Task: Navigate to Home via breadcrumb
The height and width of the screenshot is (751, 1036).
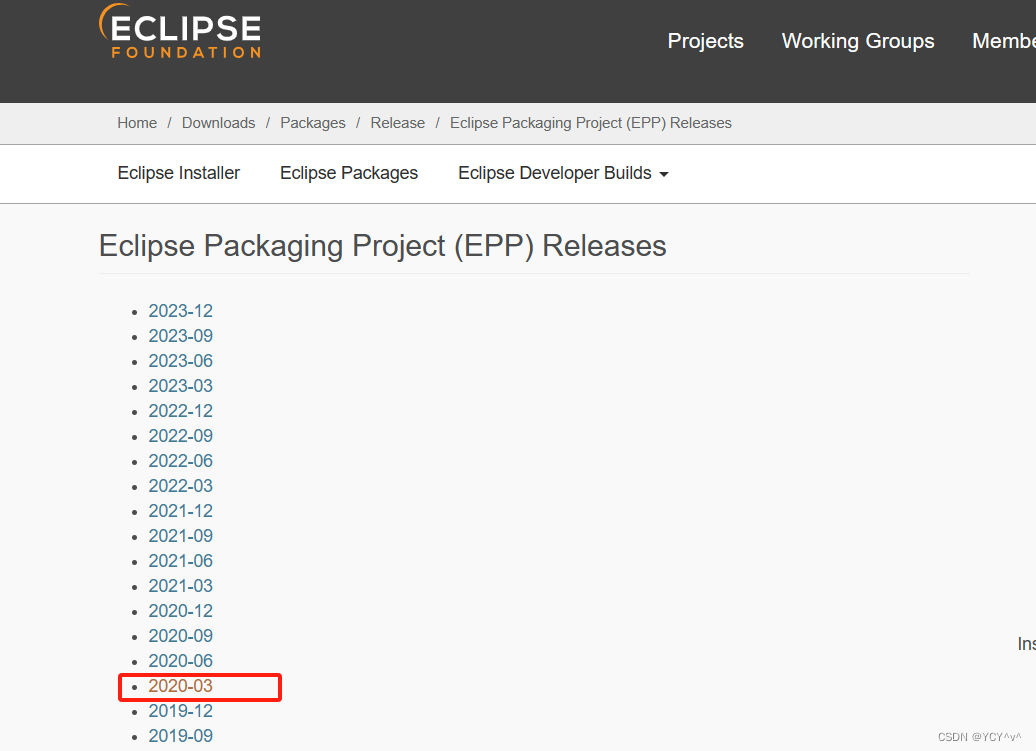Action: (137, 122)
